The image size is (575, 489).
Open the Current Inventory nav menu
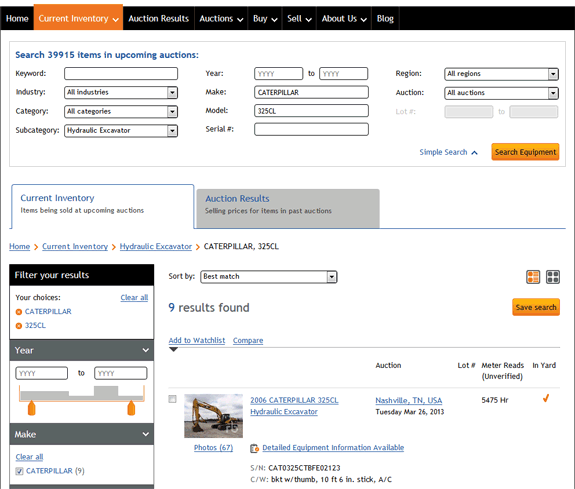[x=78, y=18]
